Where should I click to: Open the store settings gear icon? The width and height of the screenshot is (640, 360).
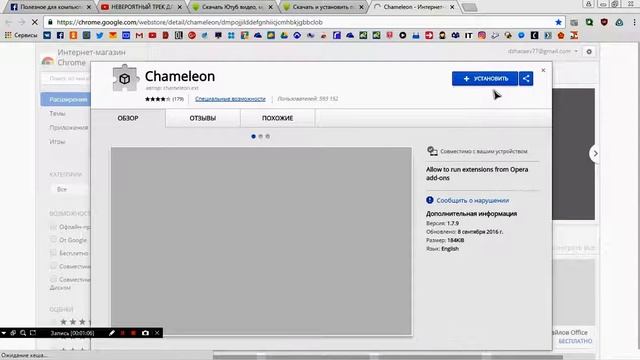click(x=589, y=52)
